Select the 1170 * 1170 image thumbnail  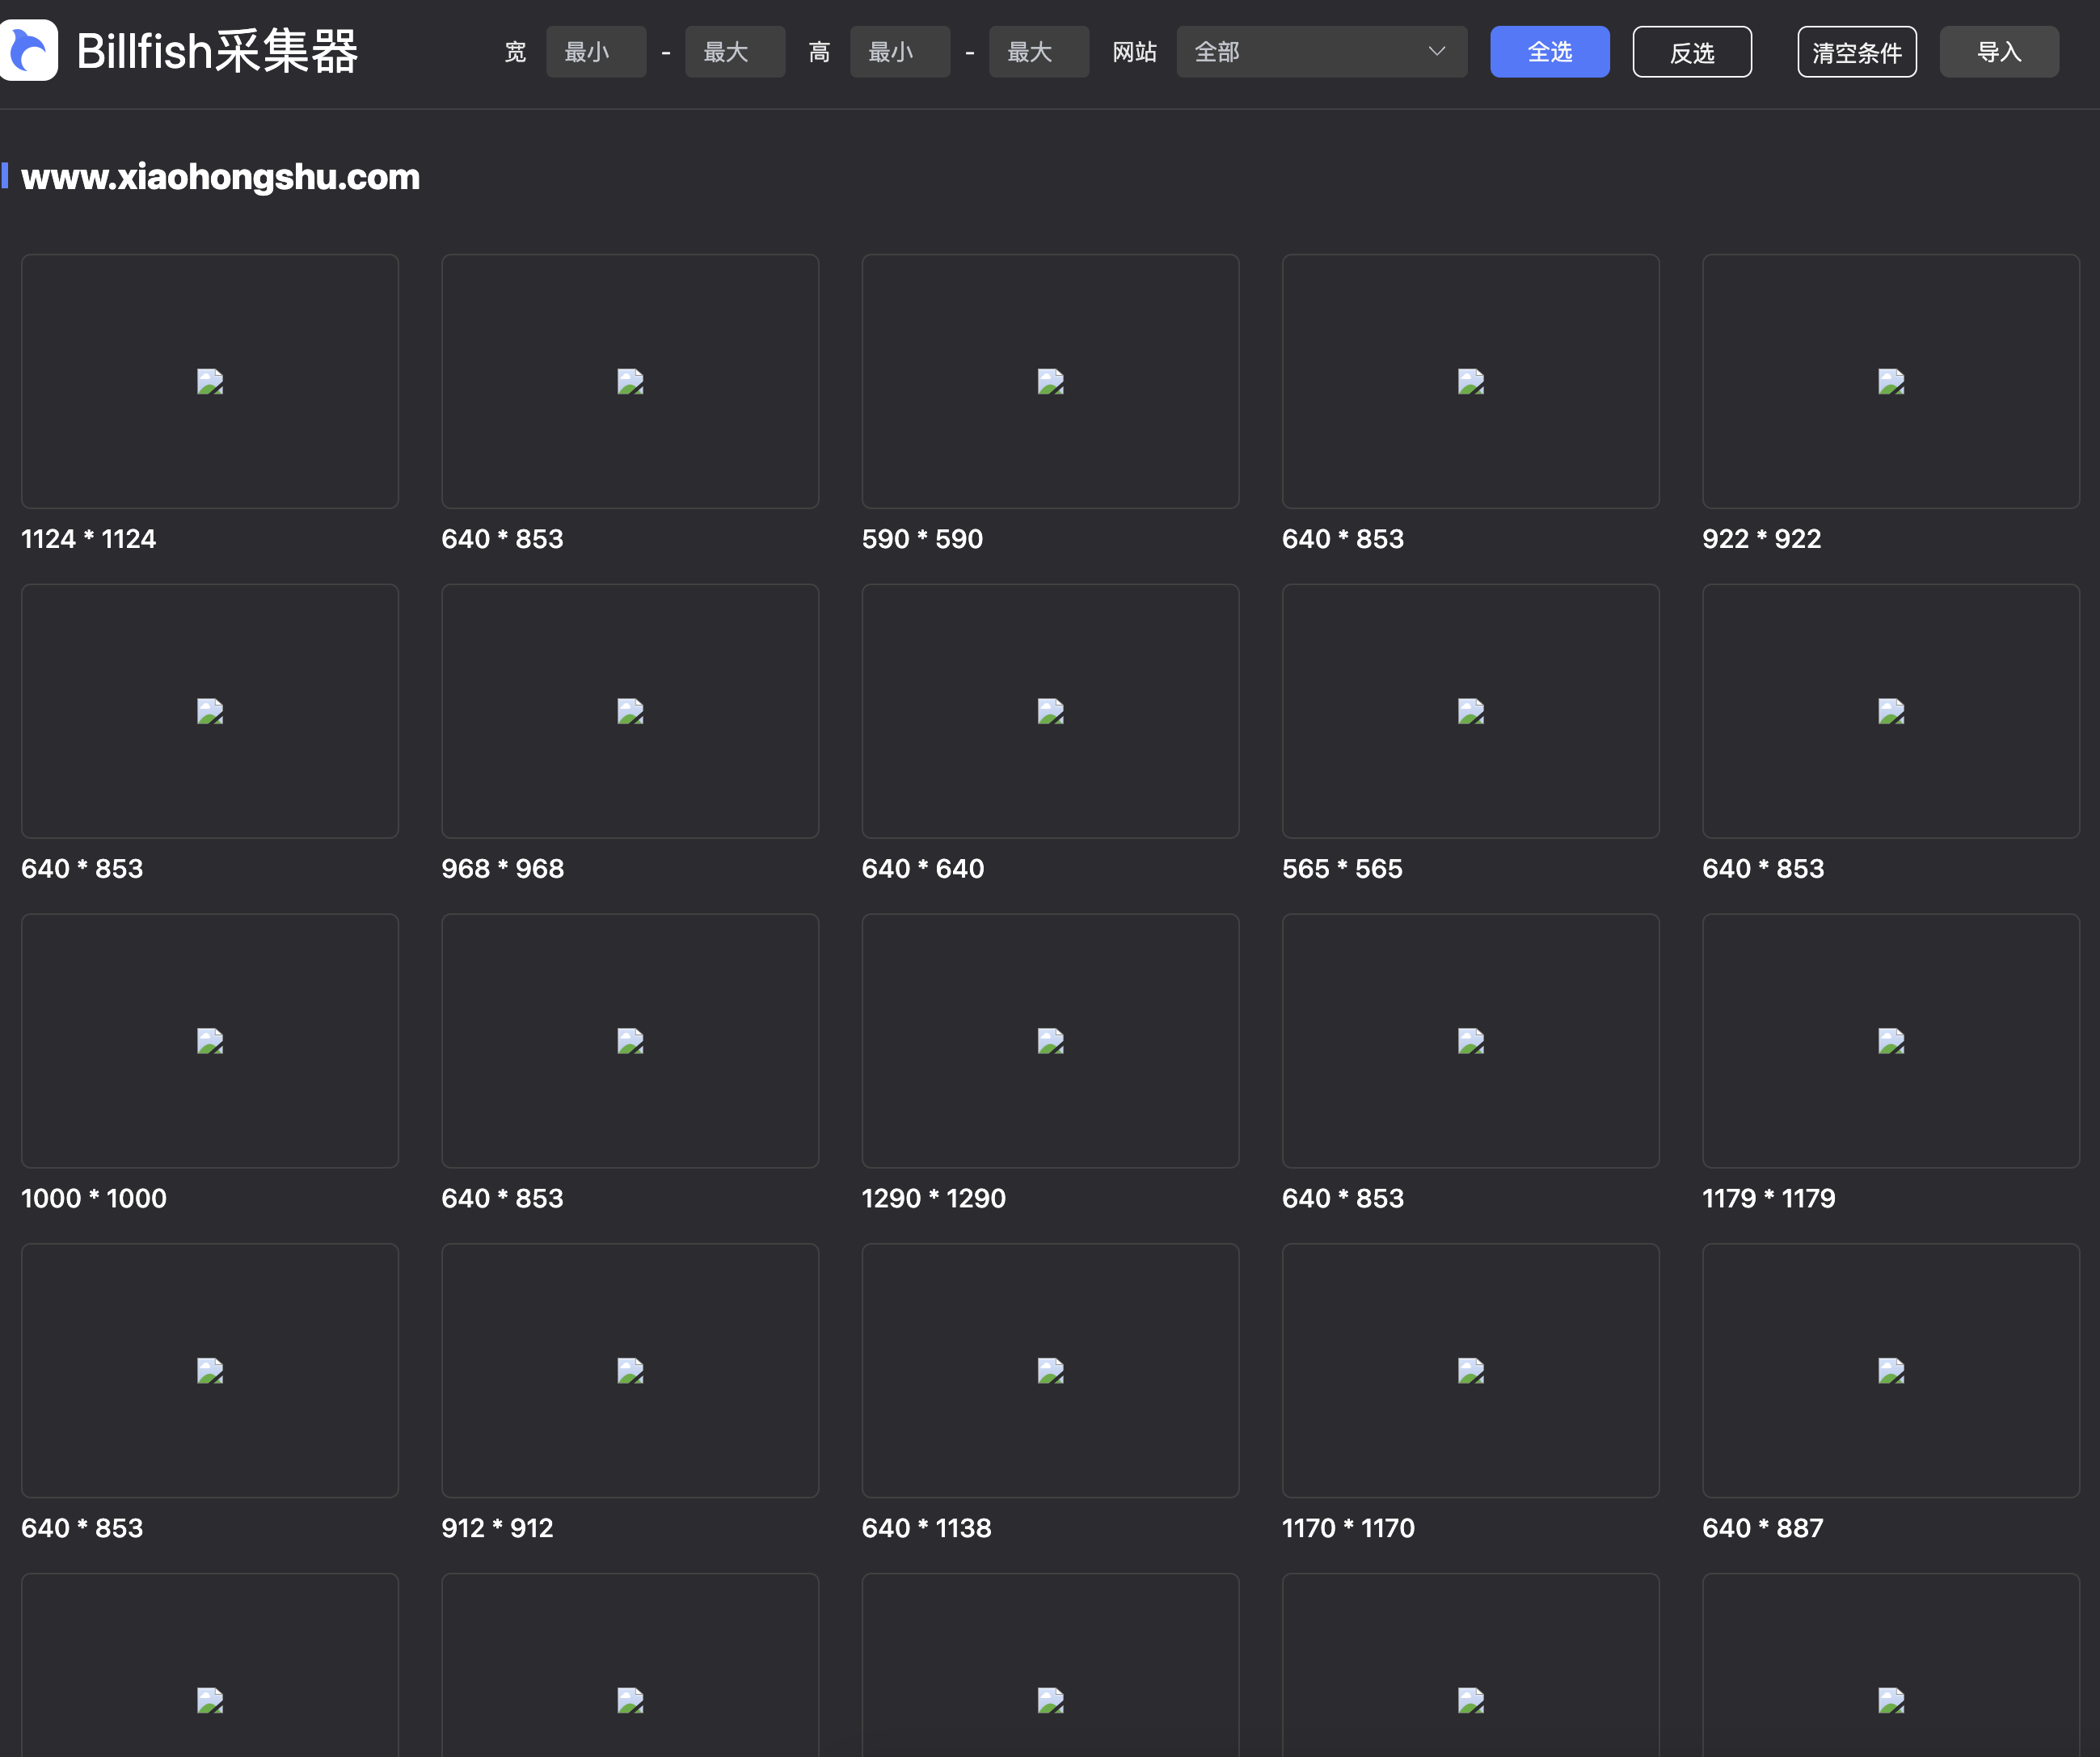tap(1471, 1371)
